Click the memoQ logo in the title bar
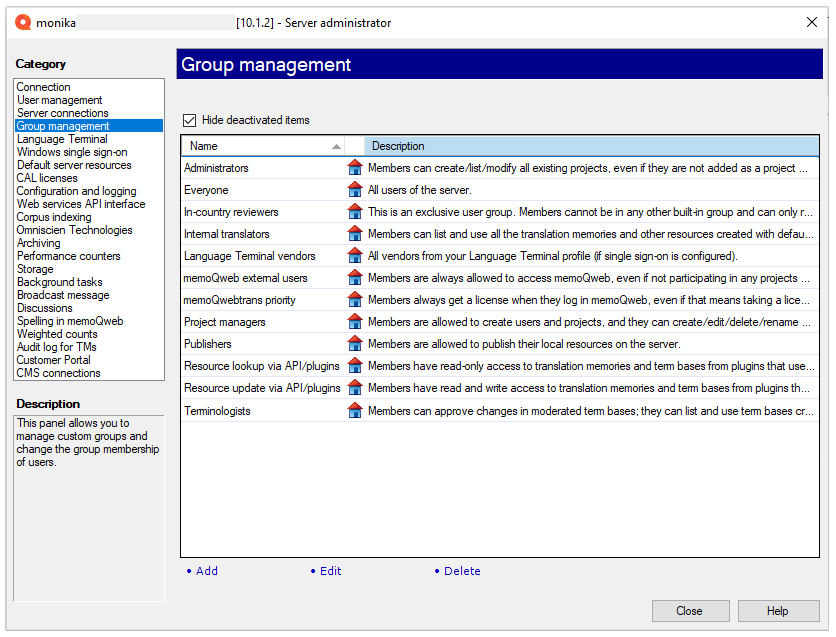 22,21
